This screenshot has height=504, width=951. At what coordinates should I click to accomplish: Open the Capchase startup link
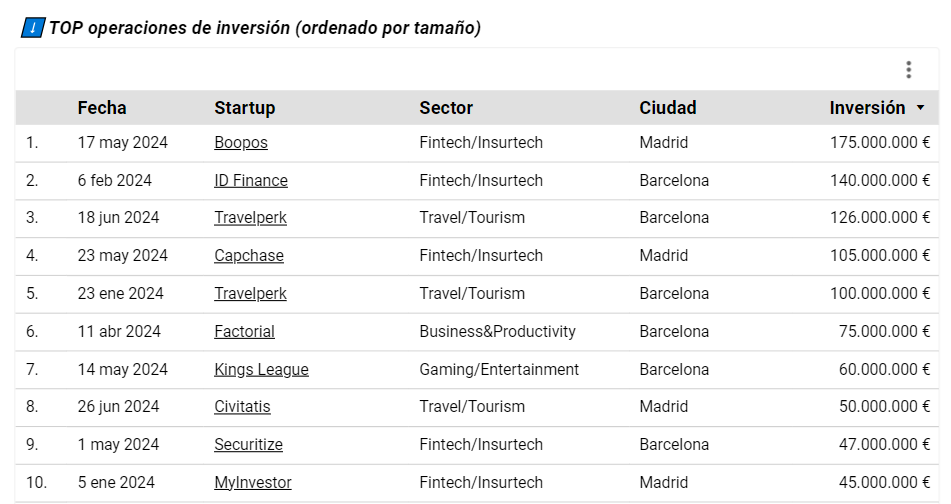point(249,256)
